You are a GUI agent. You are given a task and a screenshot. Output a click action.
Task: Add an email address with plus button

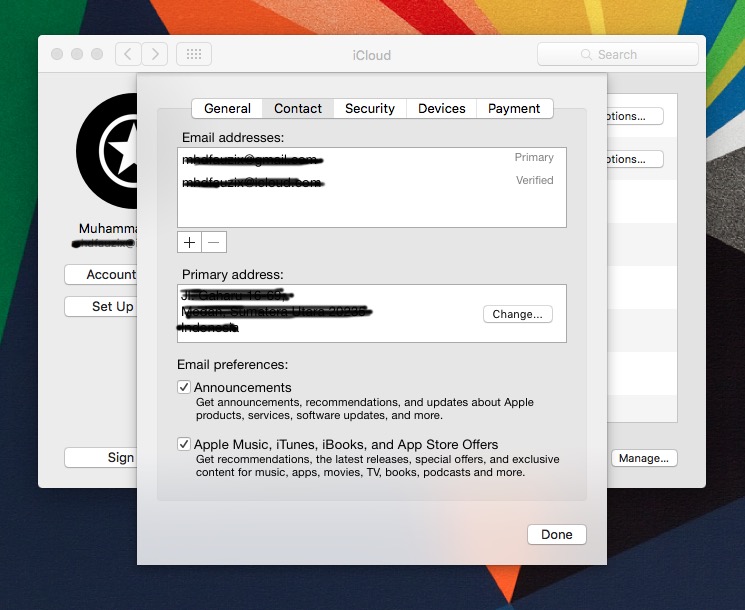189,242
